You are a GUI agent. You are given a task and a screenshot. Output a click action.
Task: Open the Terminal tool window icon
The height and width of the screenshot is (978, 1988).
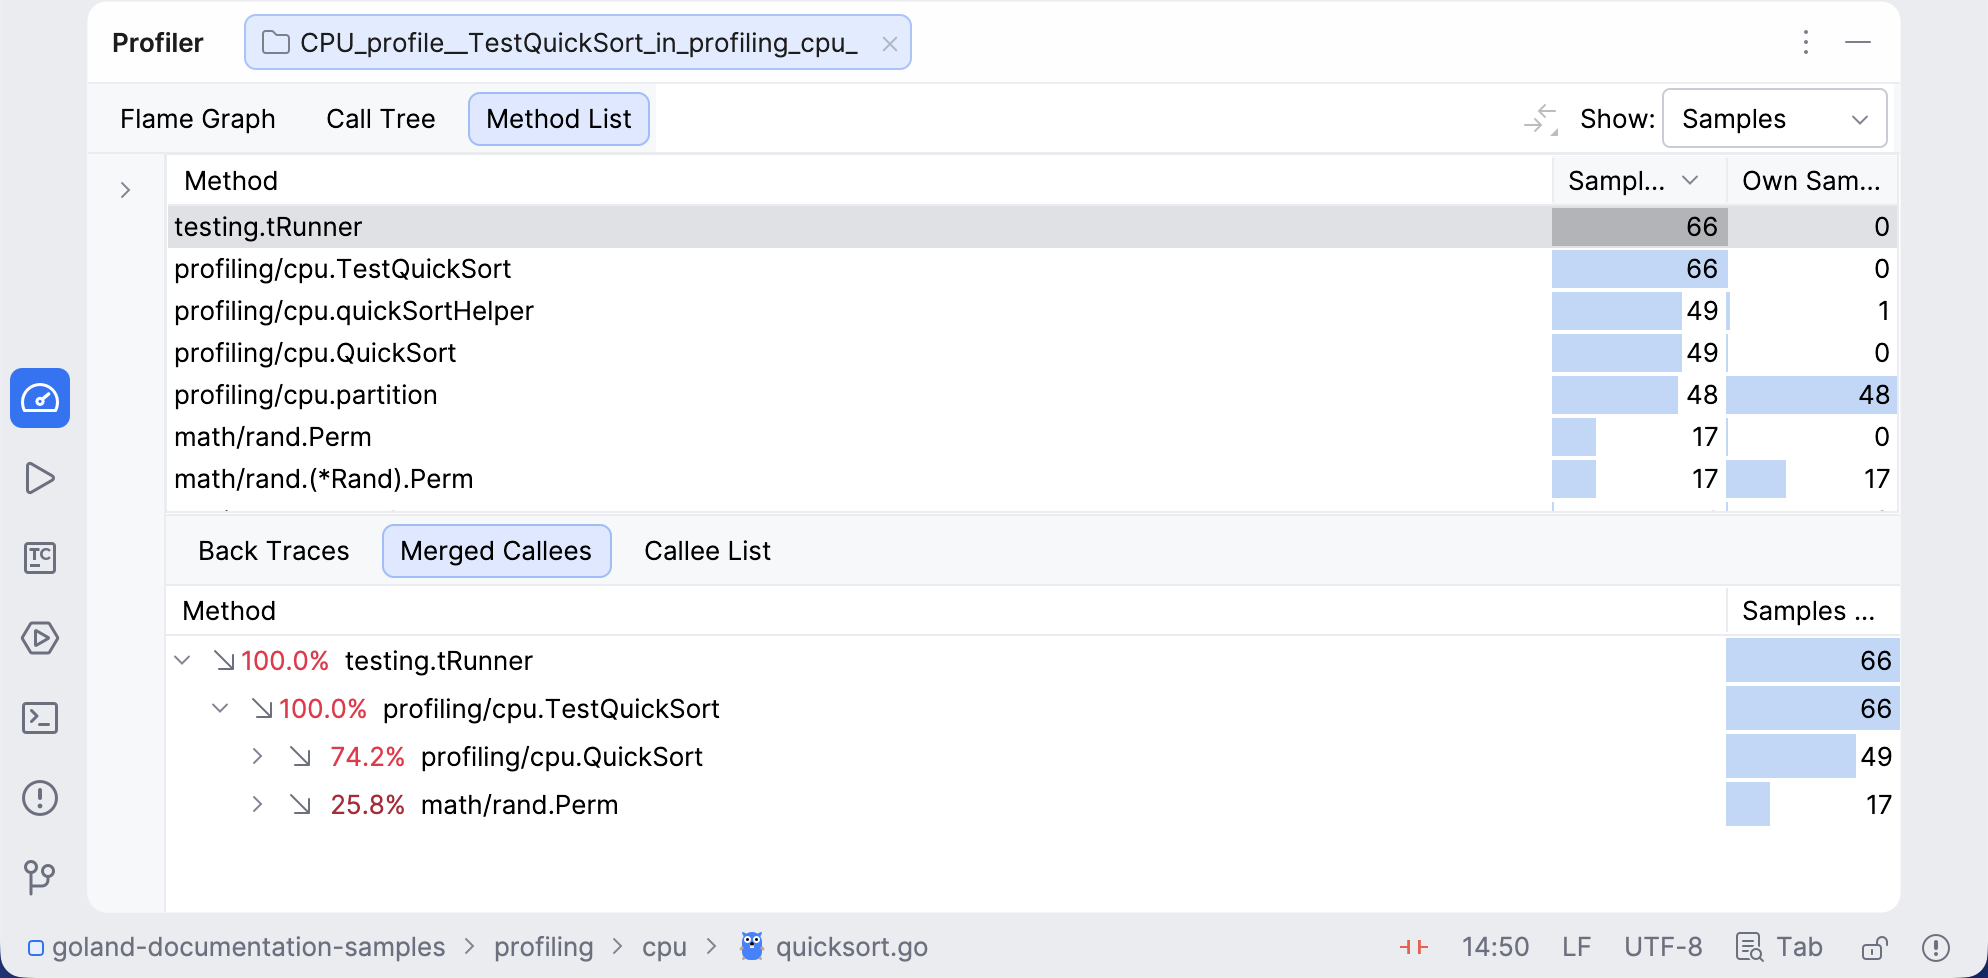40,718
